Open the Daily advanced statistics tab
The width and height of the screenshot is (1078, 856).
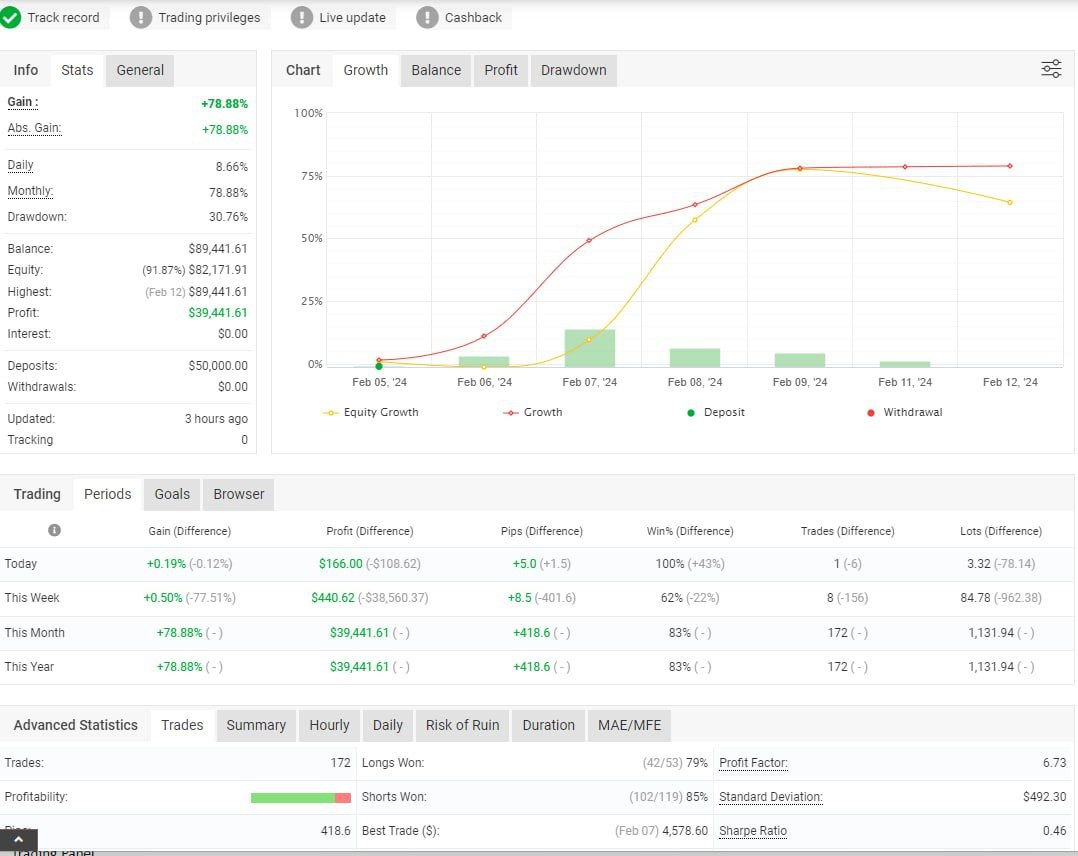[x=388, y=725]
